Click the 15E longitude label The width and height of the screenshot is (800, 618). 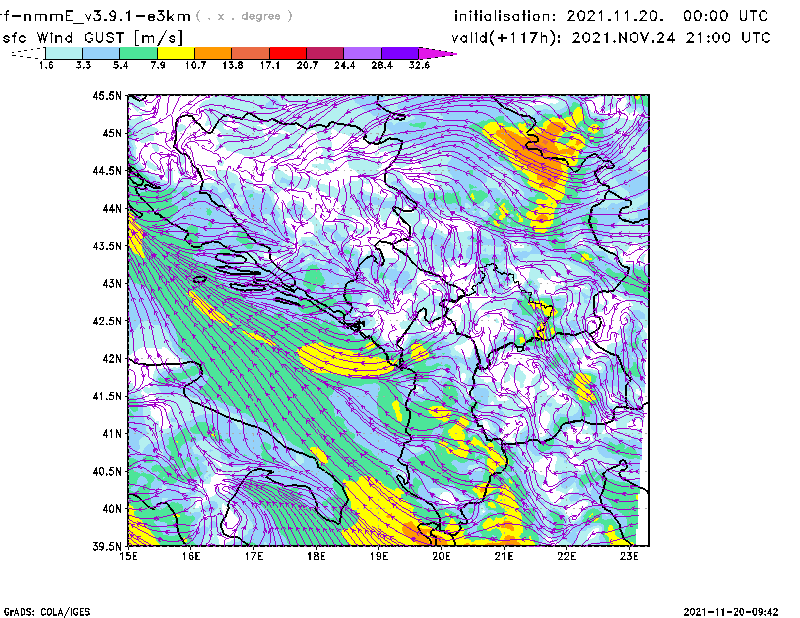point(128,556)
